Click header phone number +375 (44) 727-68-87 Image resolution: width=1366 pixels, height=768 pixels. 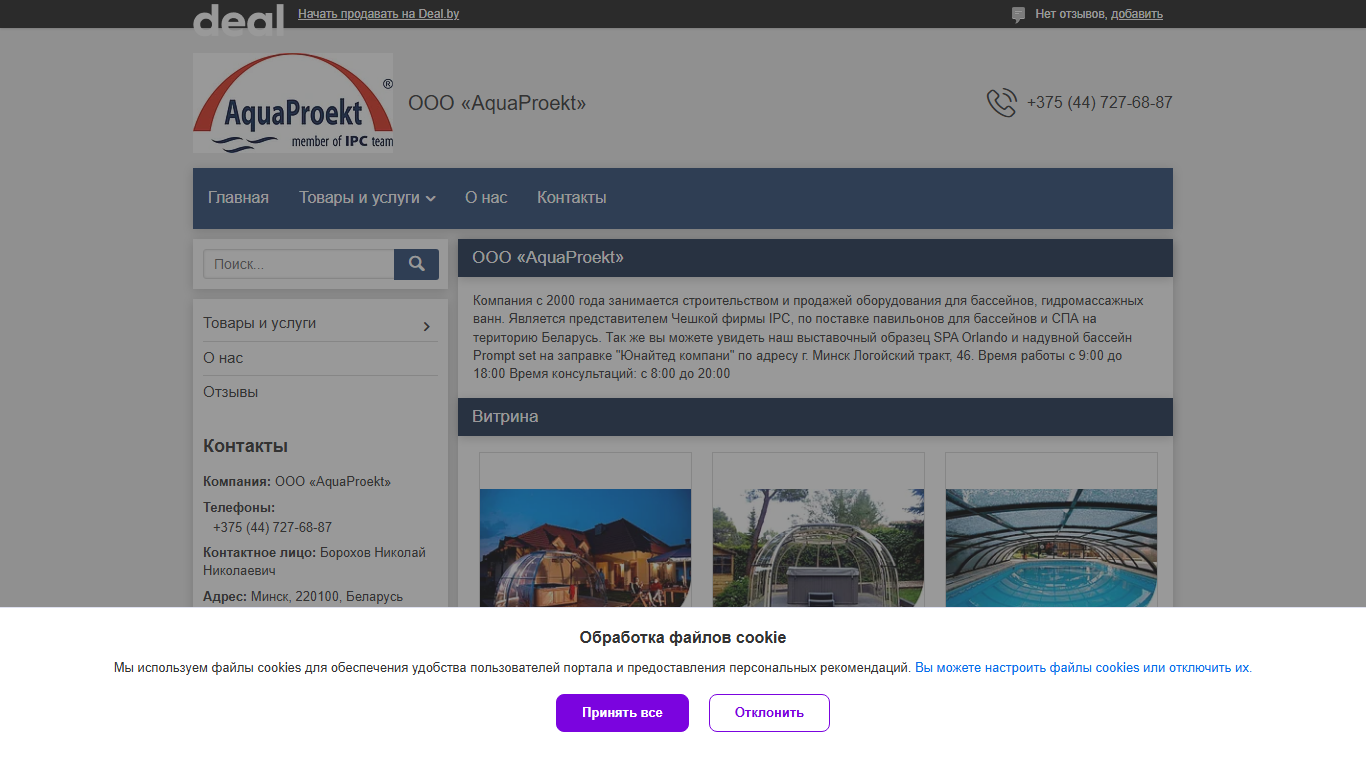[x=1100, y=103]
